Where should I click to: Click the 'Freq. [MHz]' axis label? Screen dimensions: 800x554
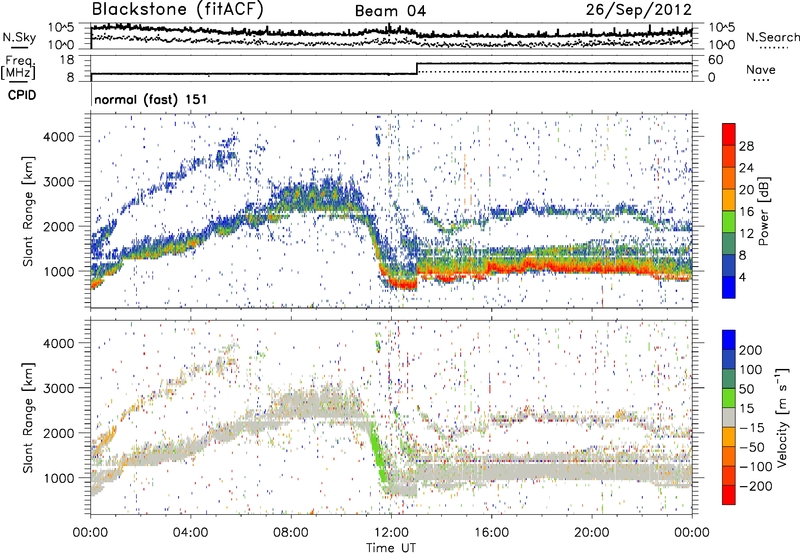point(18,68)
